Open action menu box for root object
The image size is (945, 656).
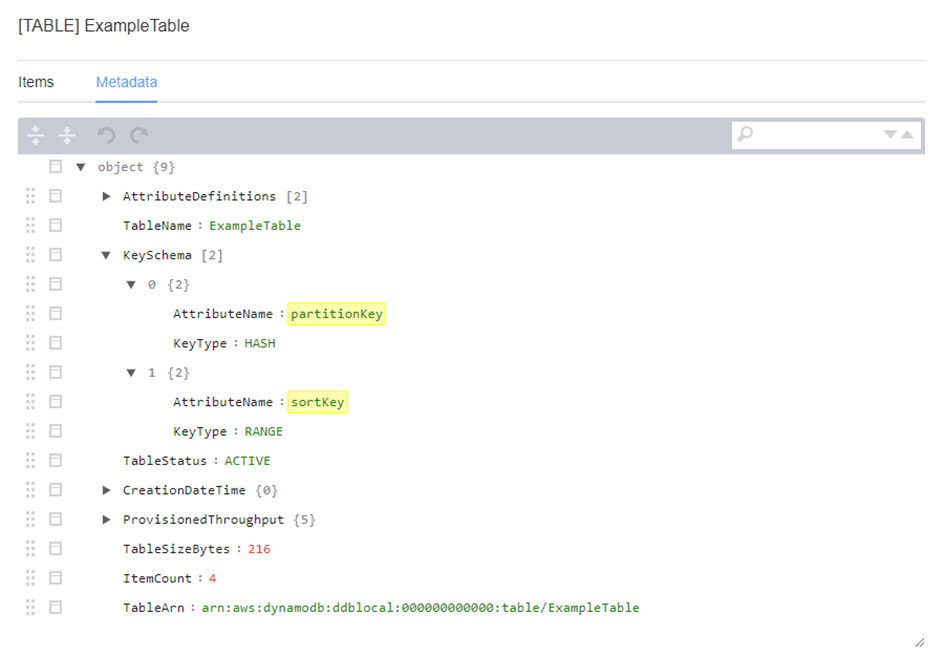coord(55,166)
